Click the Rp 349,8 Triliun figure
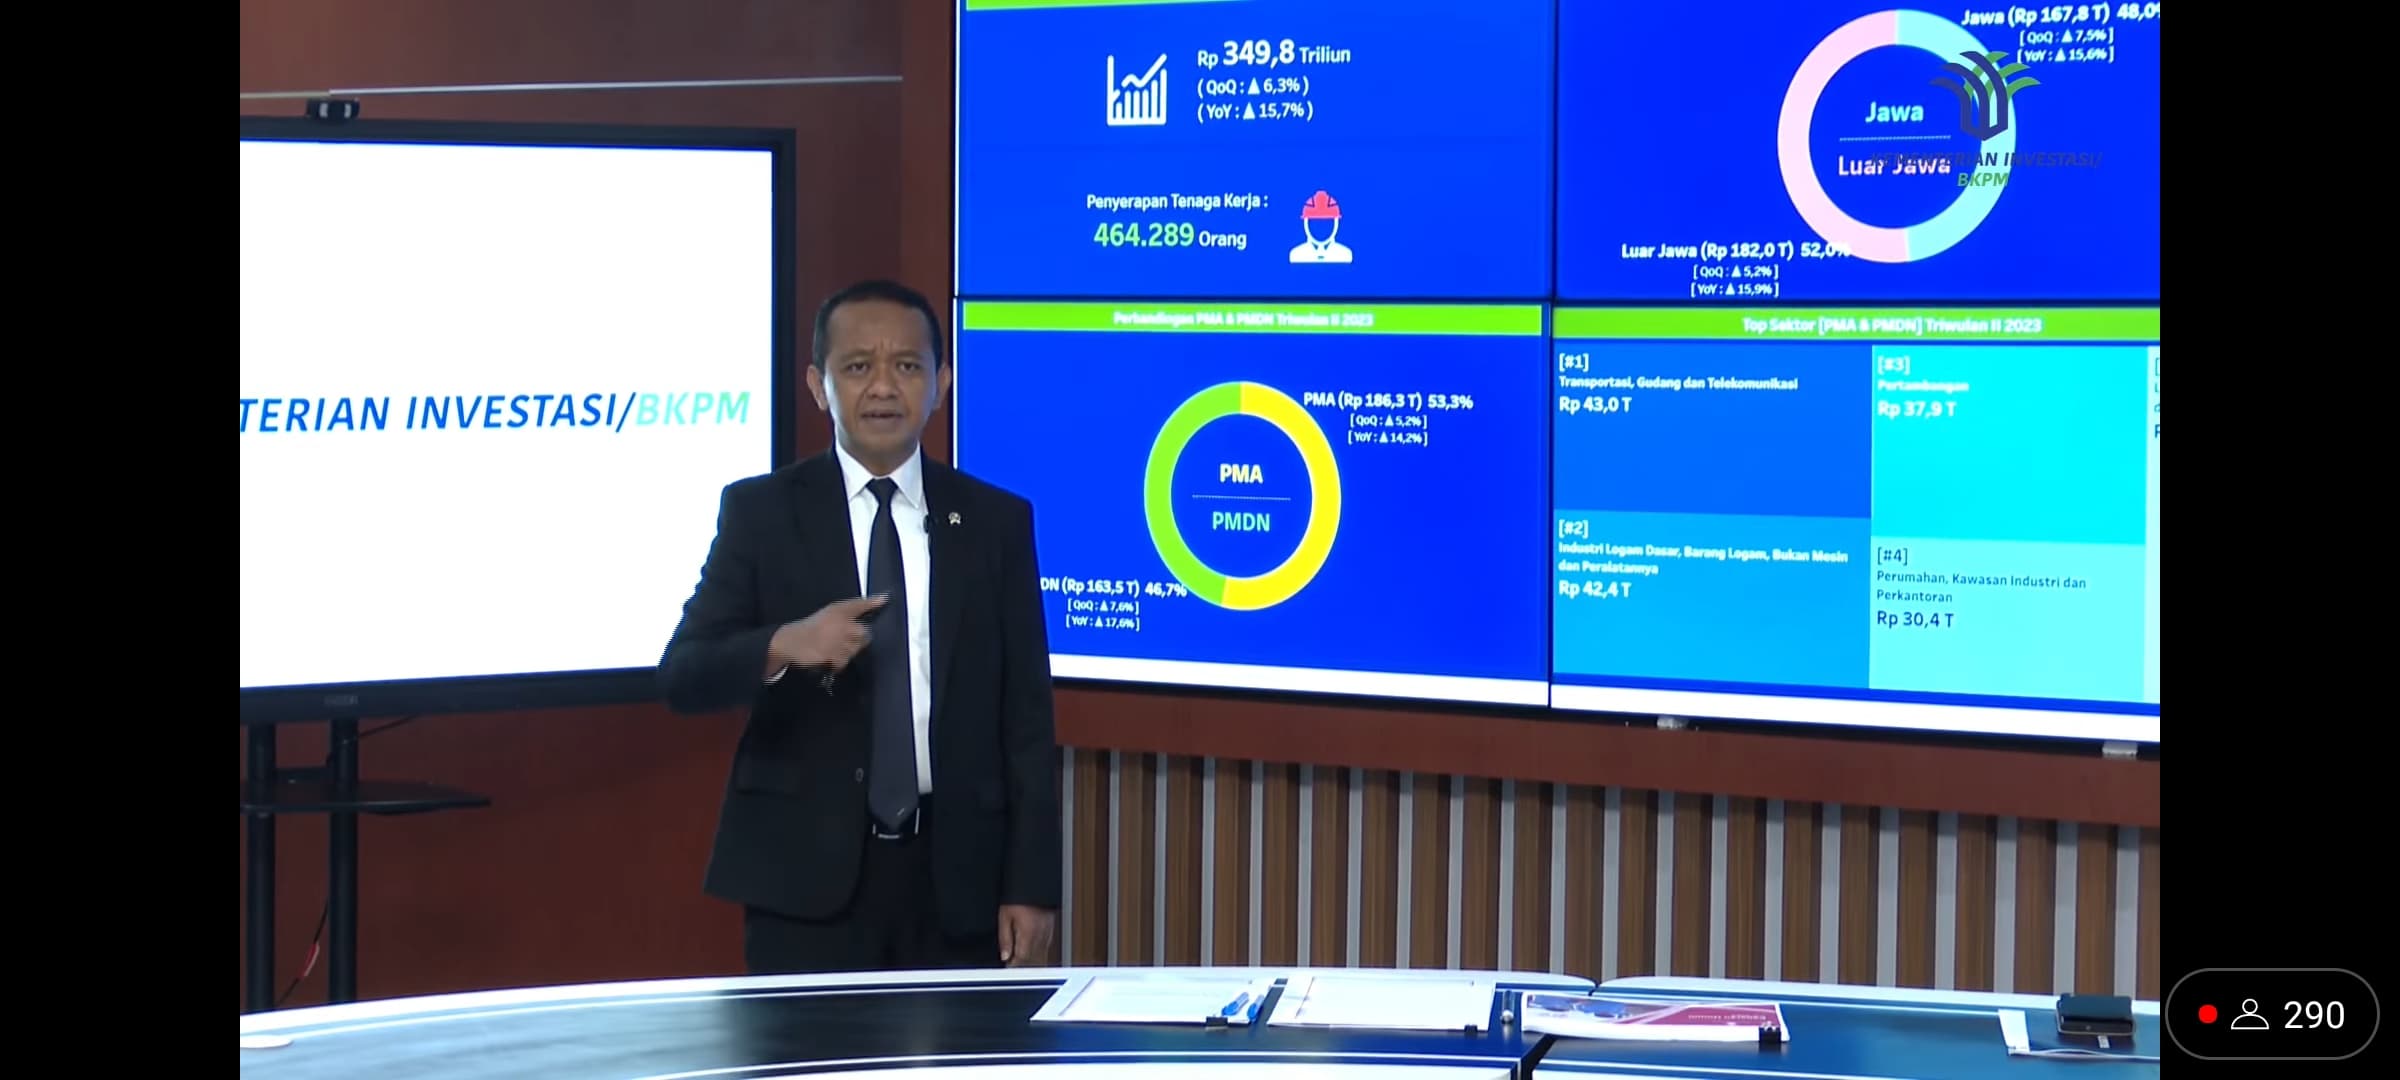The image size is (2400, 1080). (x=1270, y=55)
